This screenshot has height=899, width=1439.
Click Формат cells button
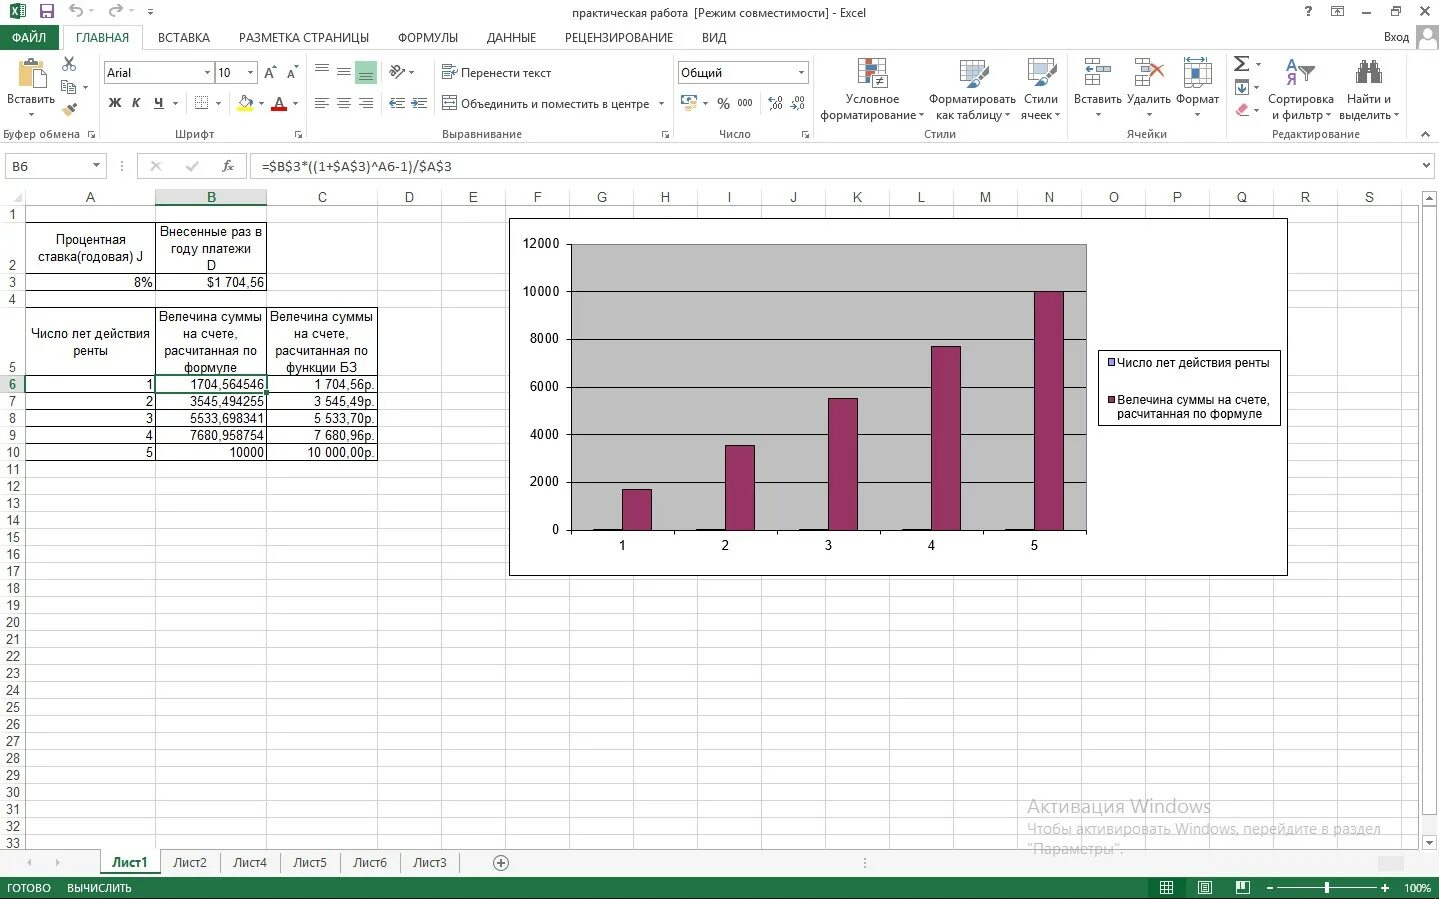tap(1197, 88)
